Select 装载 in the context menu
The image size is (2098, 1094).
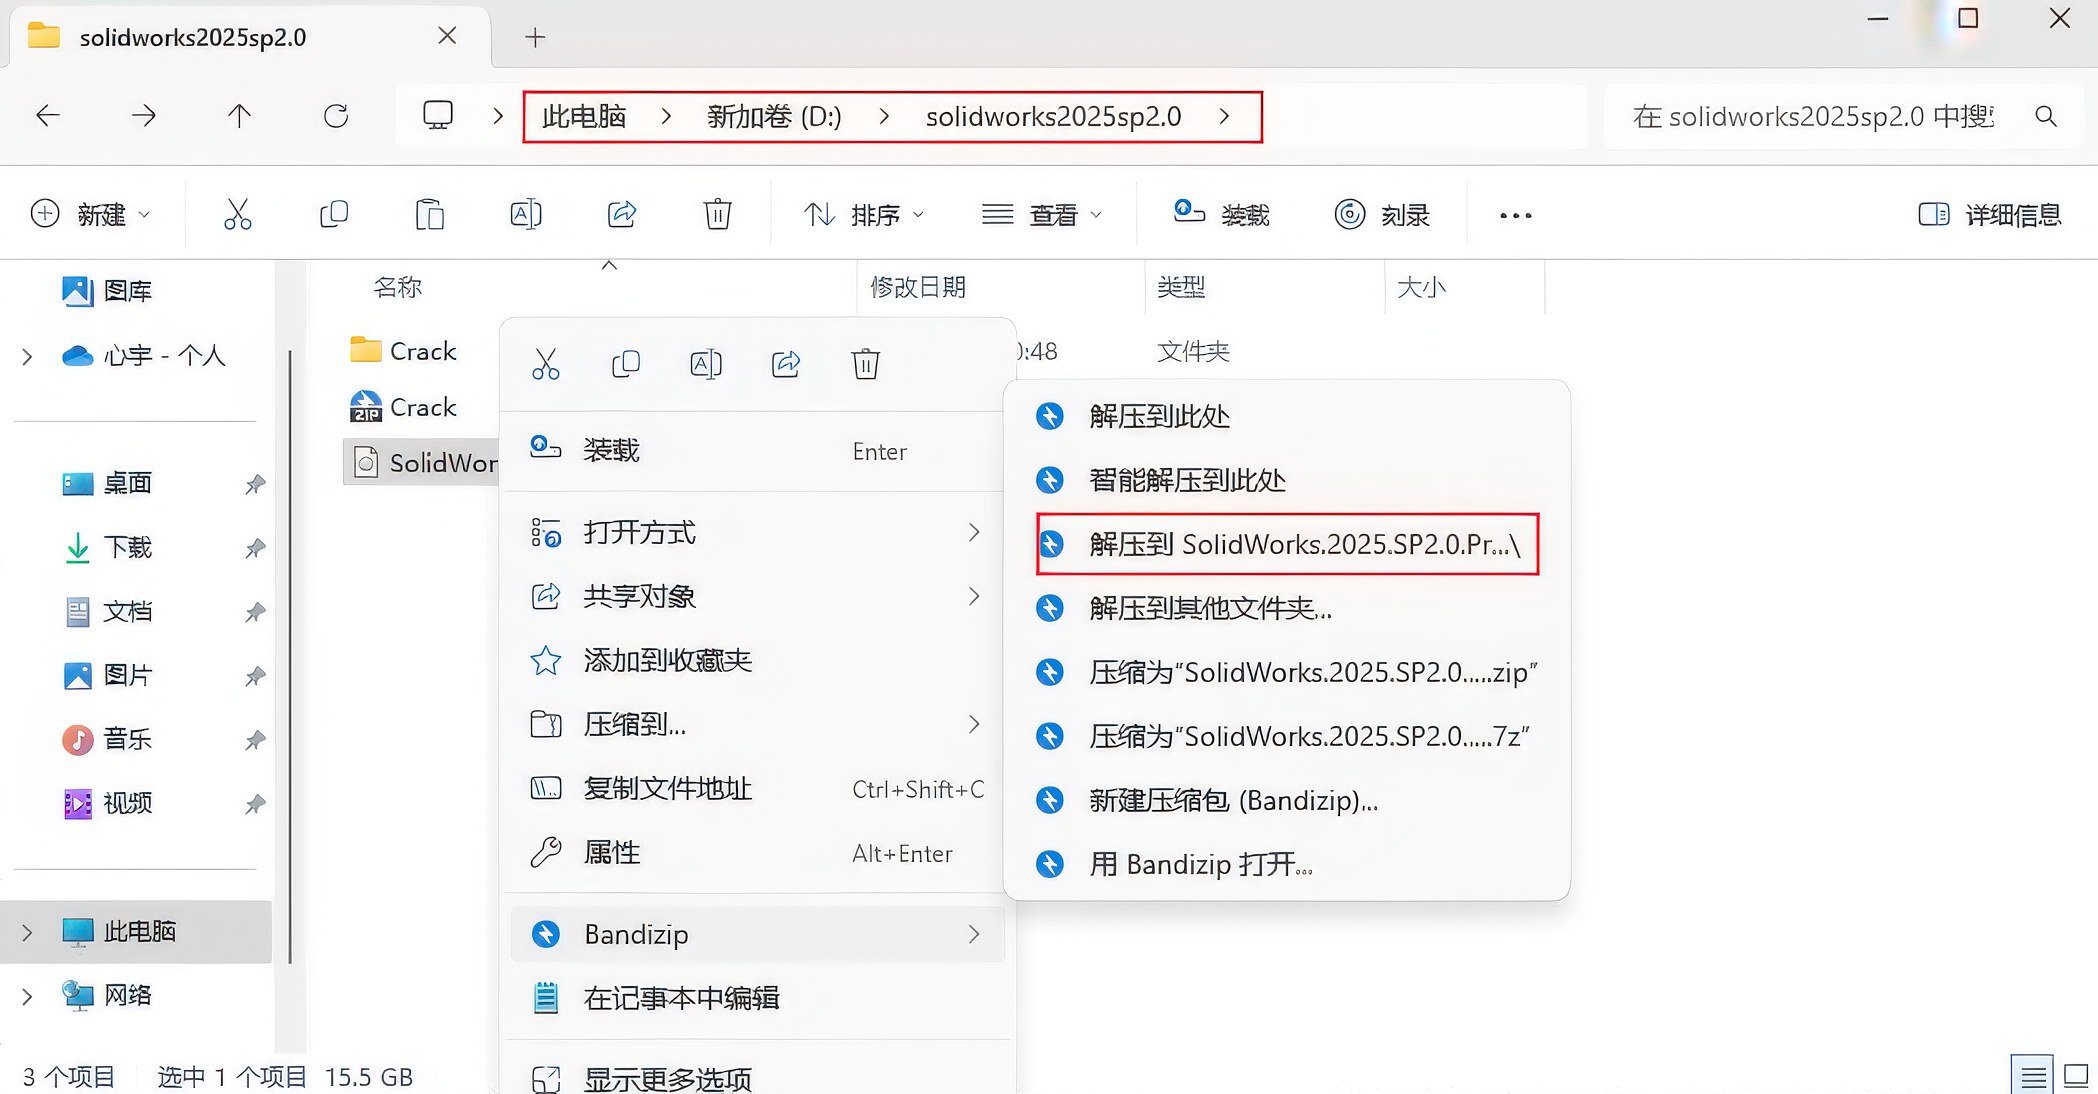pos(757,450)
